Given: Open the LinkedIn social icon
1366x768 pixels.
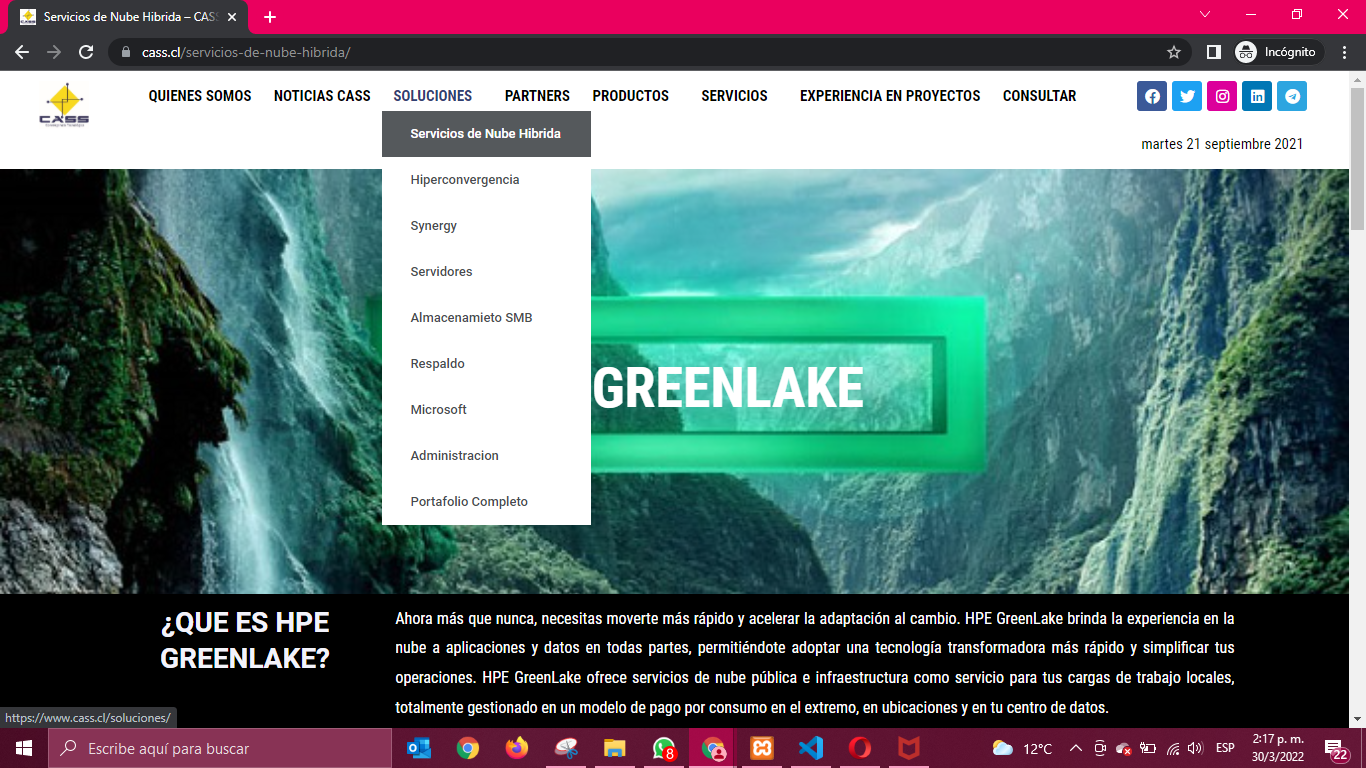Looking at the screenshot, I should tap(1257, 96).
